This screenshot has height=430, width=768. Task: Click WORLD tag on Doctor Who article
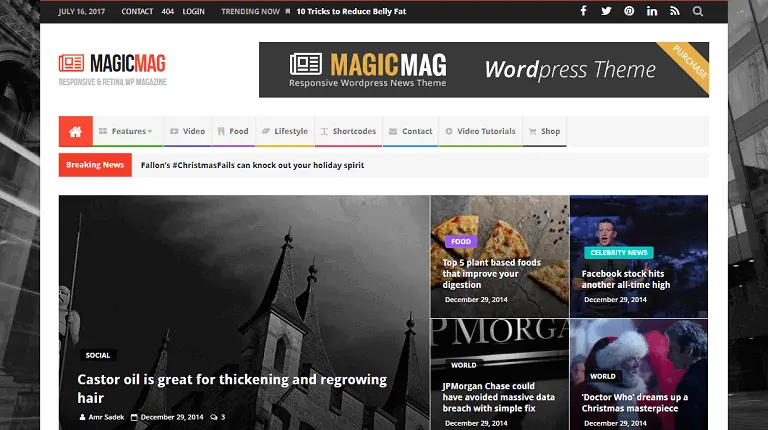[602, 377]
